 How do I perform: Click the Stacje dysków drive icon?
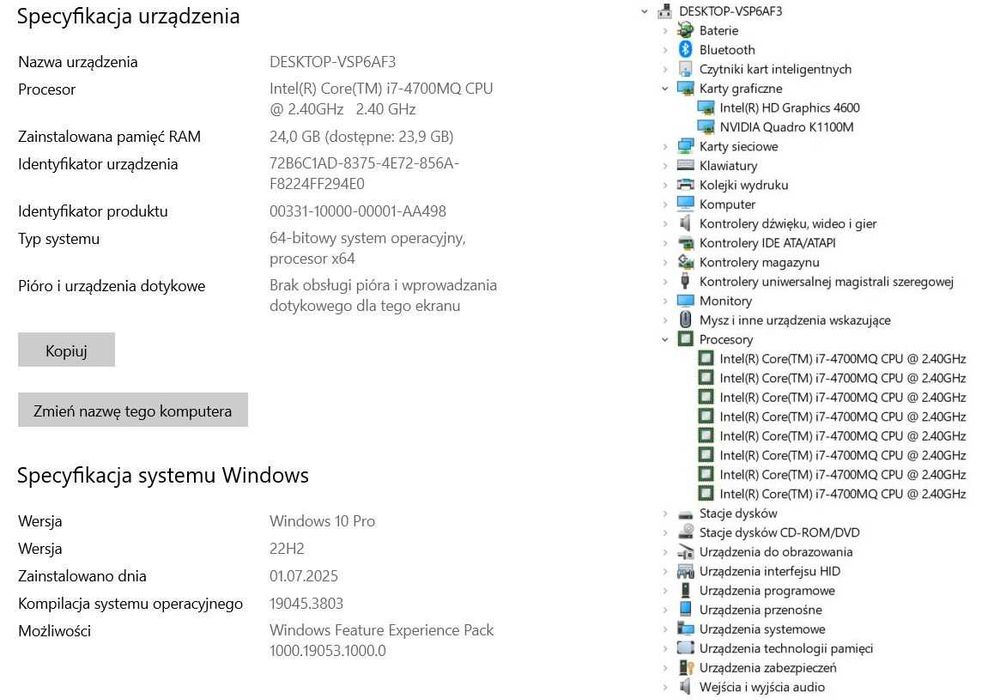point(685,514)
